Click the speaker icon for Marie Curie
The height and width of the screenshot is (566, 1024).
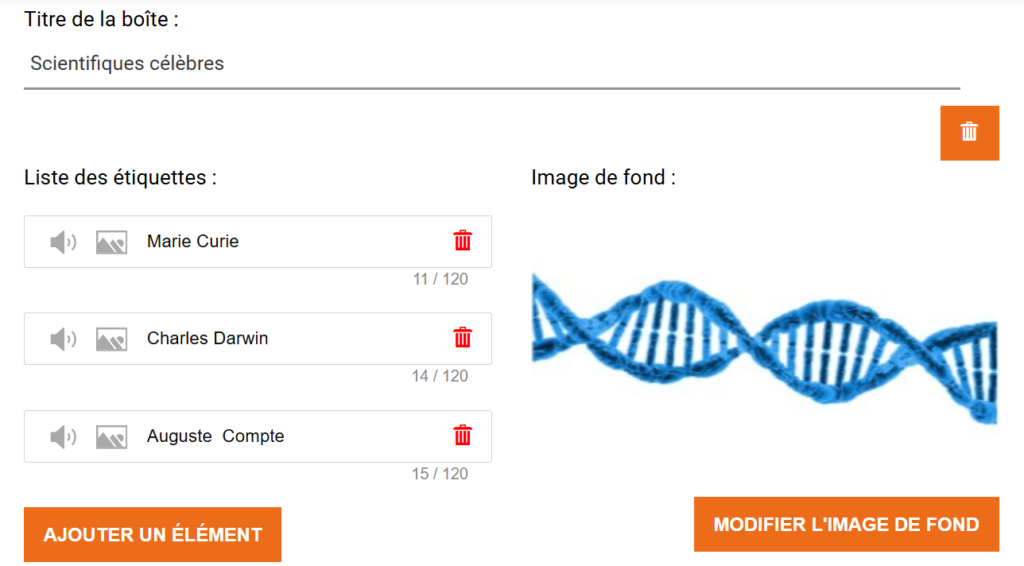tap(63, 242)
